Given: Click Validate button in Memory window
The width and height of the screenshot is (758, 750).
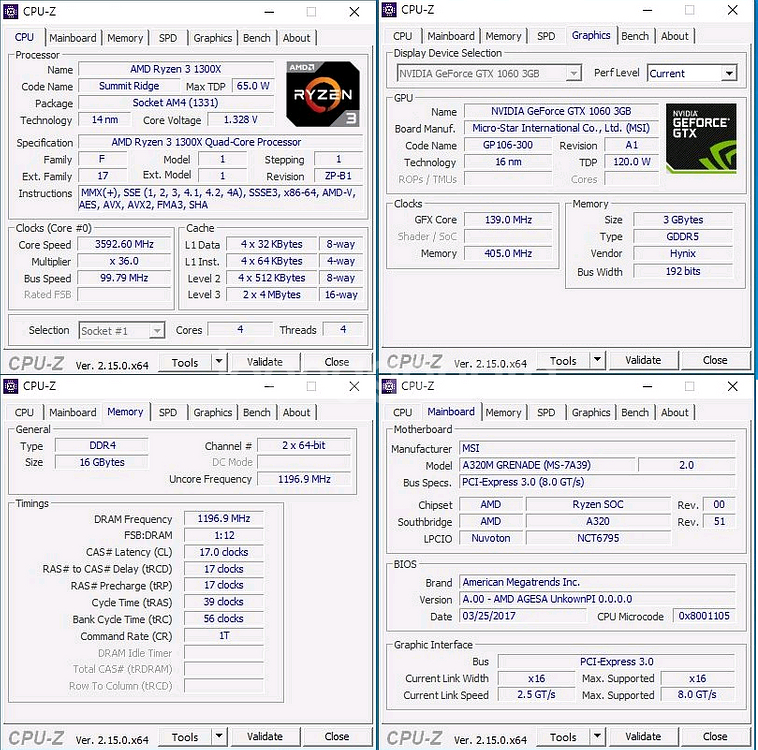Looking at the screenshot, I should [264, 736].
